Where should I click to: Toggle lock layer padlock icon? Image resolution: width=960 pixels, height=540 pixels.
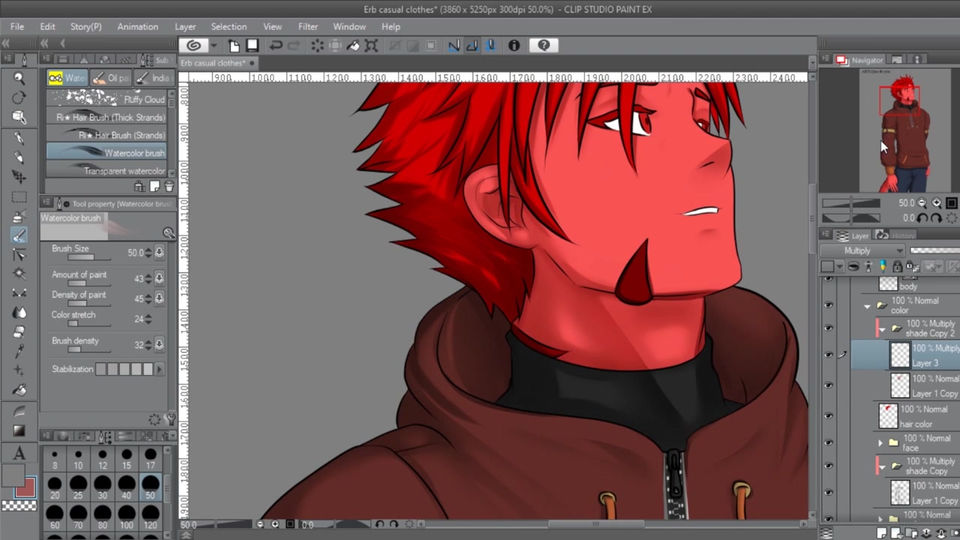coord(897,266)
